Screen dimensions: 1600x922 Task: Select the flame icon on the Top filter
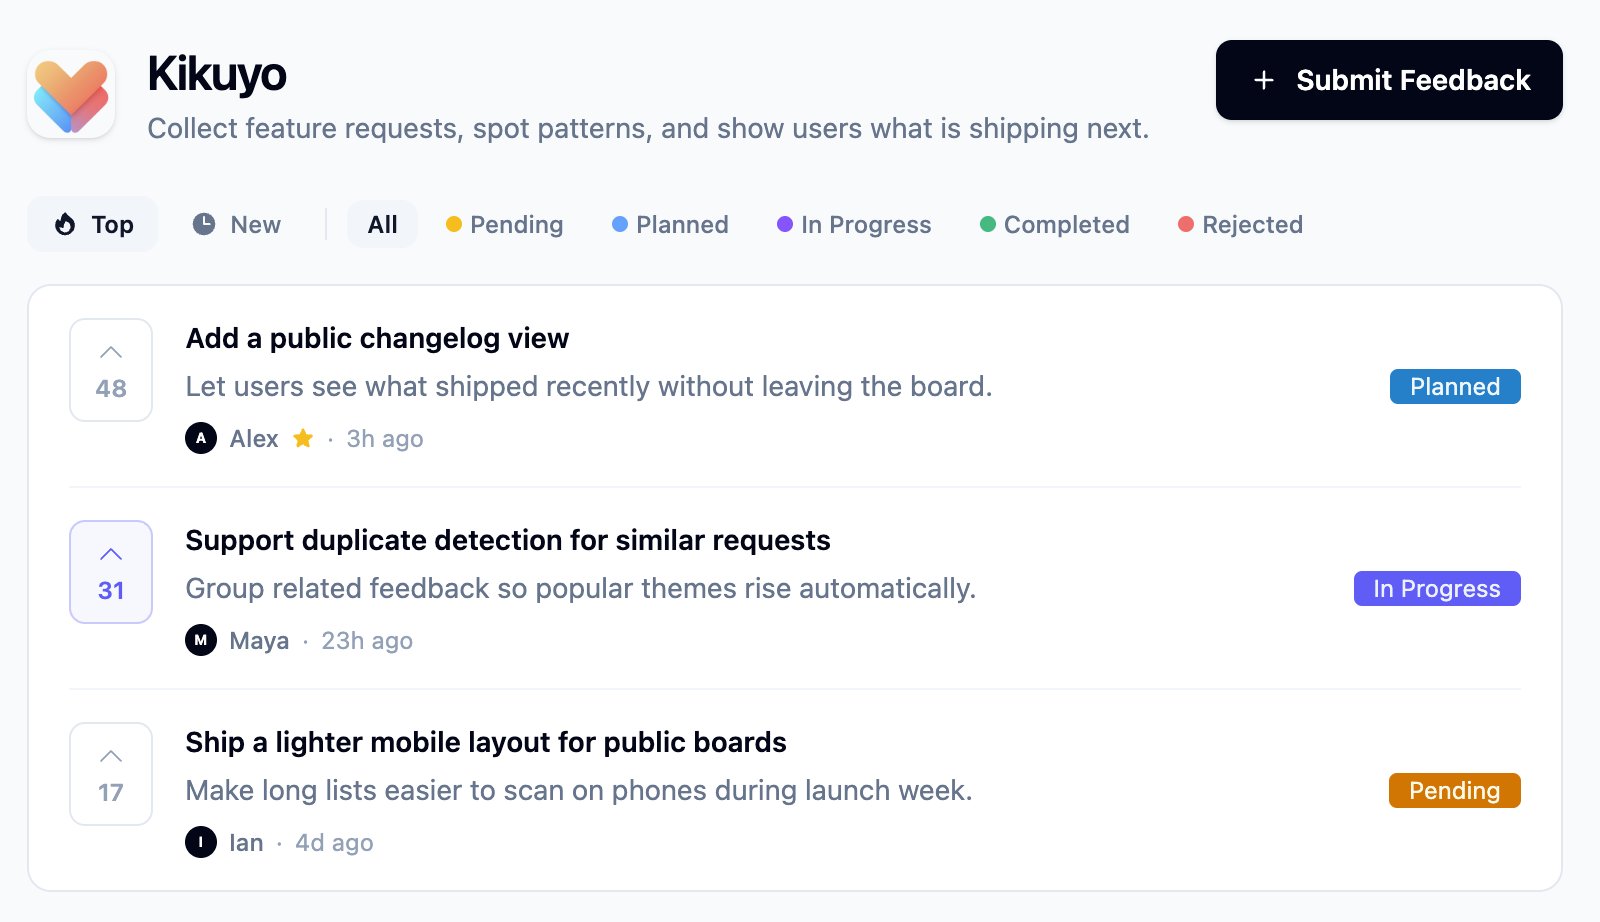click(64, 224)
